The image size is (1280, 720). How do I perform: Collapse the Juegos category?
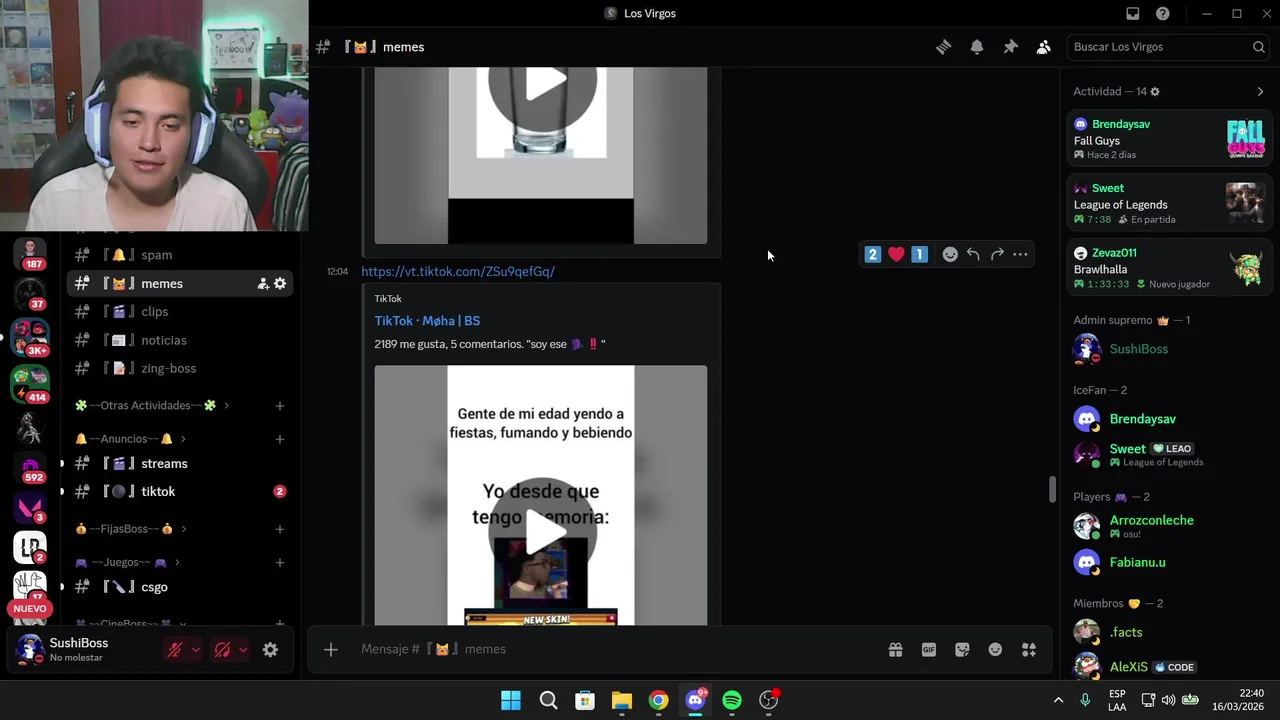click(127, 563)
